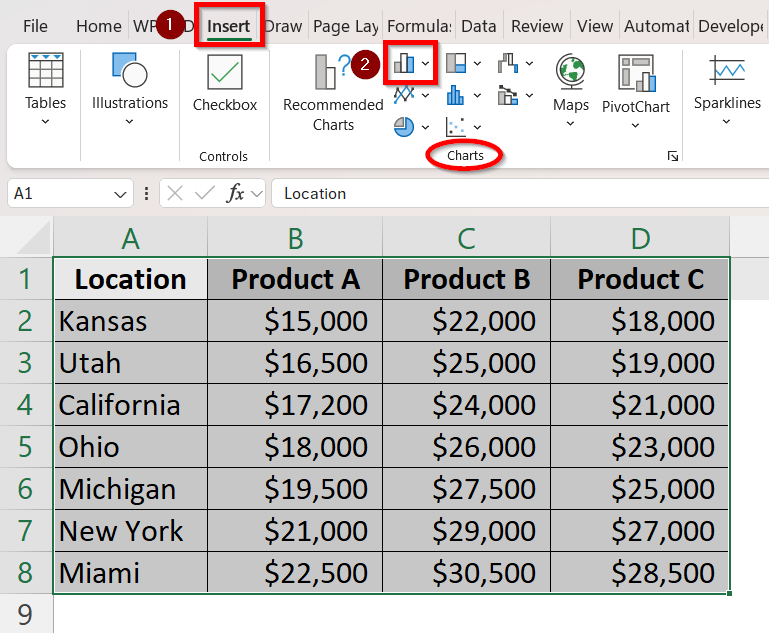
Task: Click the Insert Waterfall or Funnel Chart icon
Action: pyautogui.click(x=508, y=64)
